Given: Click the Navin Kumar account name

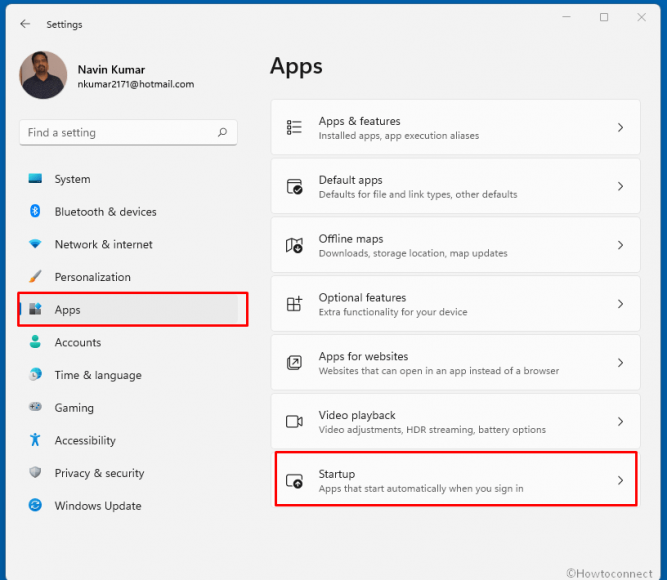Looking at the screenshot, I should (111, 69).
